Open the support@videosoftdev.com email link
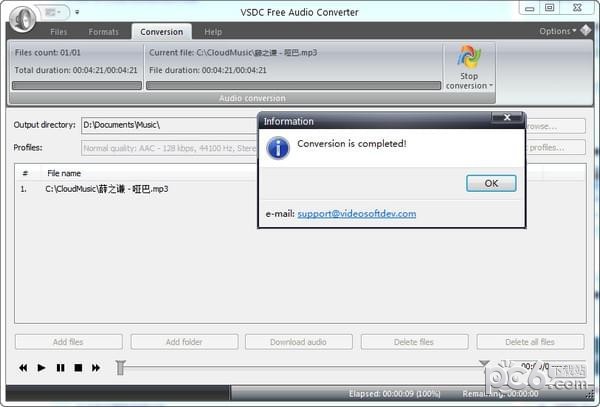 pos(357,213)
